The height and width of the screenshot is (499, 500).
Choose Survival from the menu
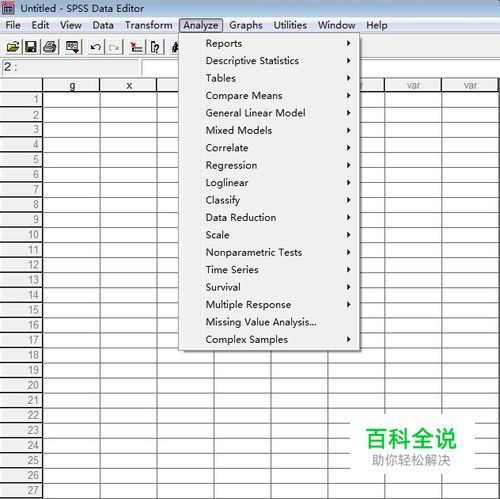(x=269, y=287)
